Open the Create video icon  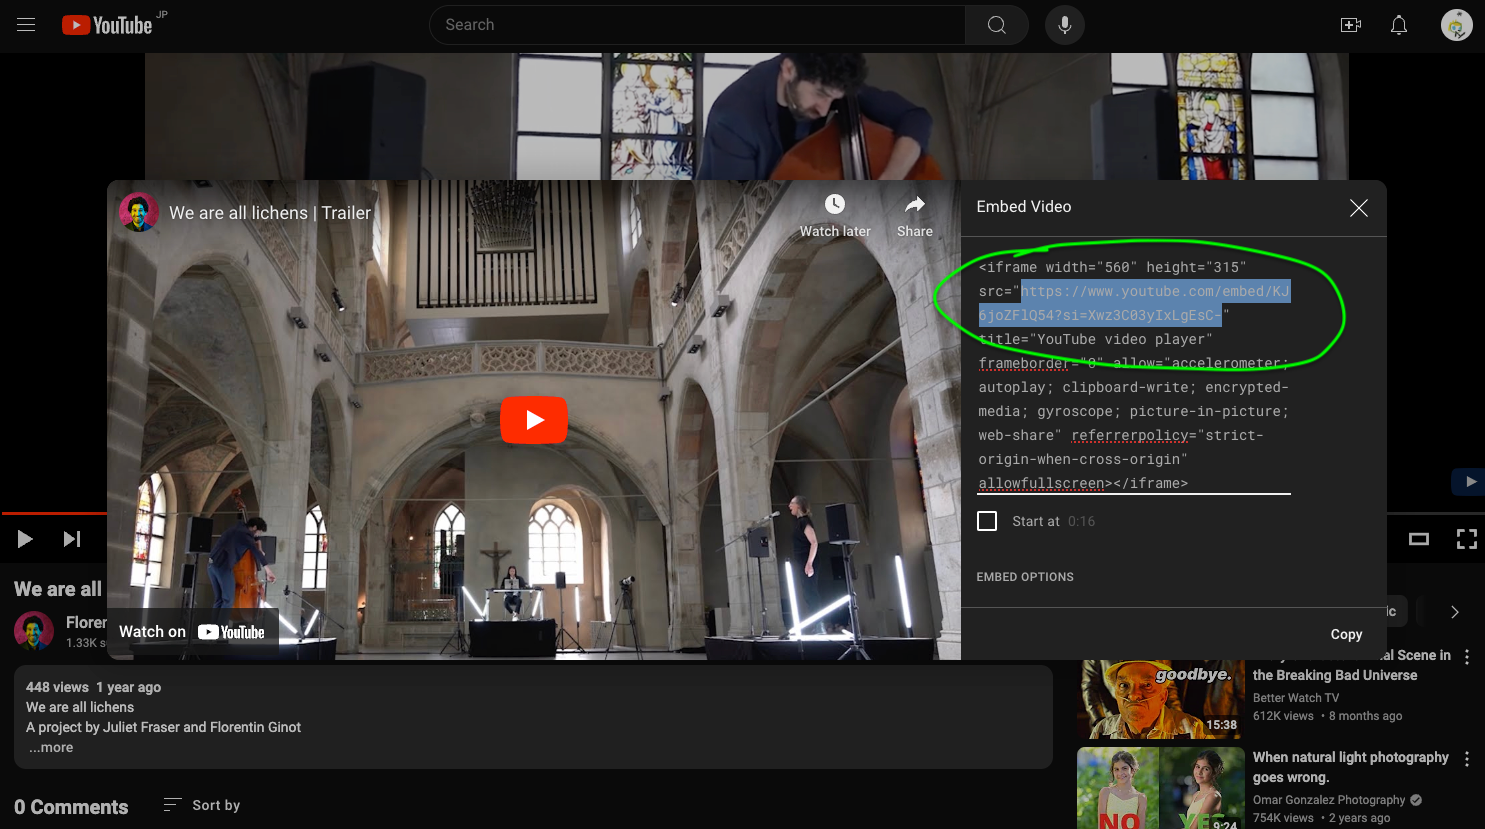point(1351,25)
